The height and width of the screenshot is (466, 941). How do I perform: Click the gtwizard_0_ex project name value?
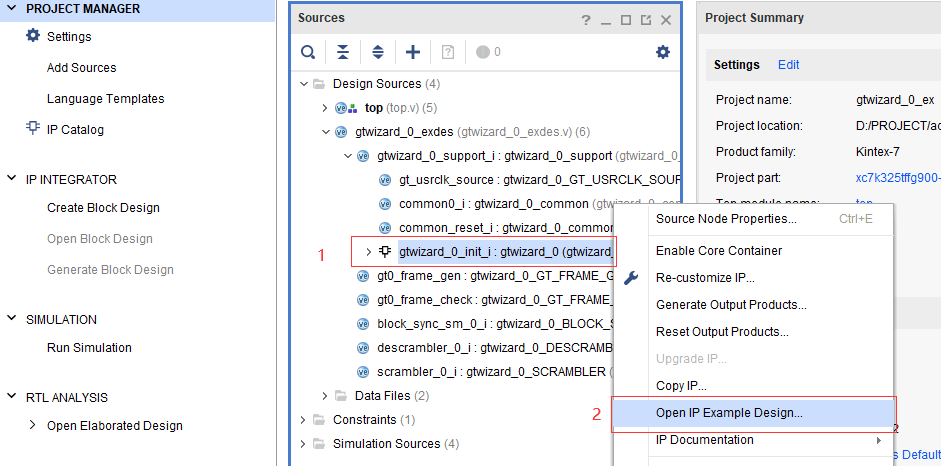click(x=894, y=100)
